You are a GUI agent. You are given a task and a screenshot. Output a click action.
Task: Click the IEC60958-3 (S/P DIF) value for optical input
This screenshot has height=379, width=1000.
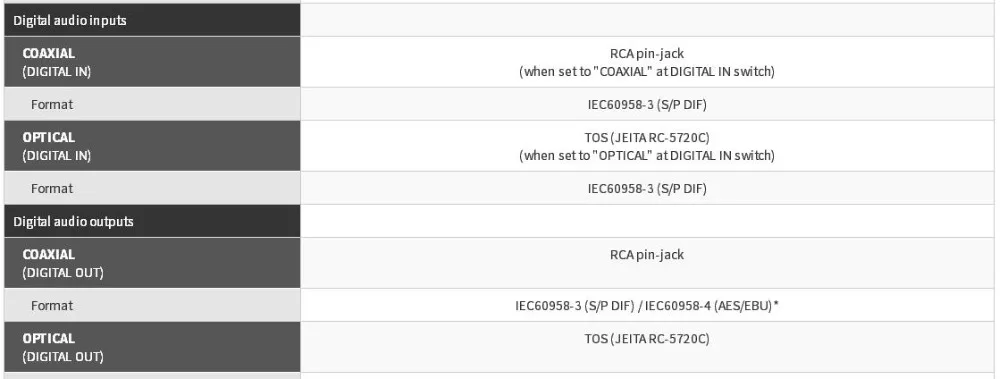coord(647,189)
